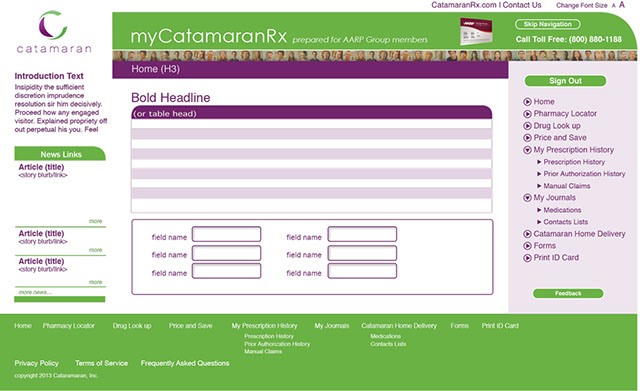
Task: Click the Skip Navigation button
Action: (x=547, y=24)
